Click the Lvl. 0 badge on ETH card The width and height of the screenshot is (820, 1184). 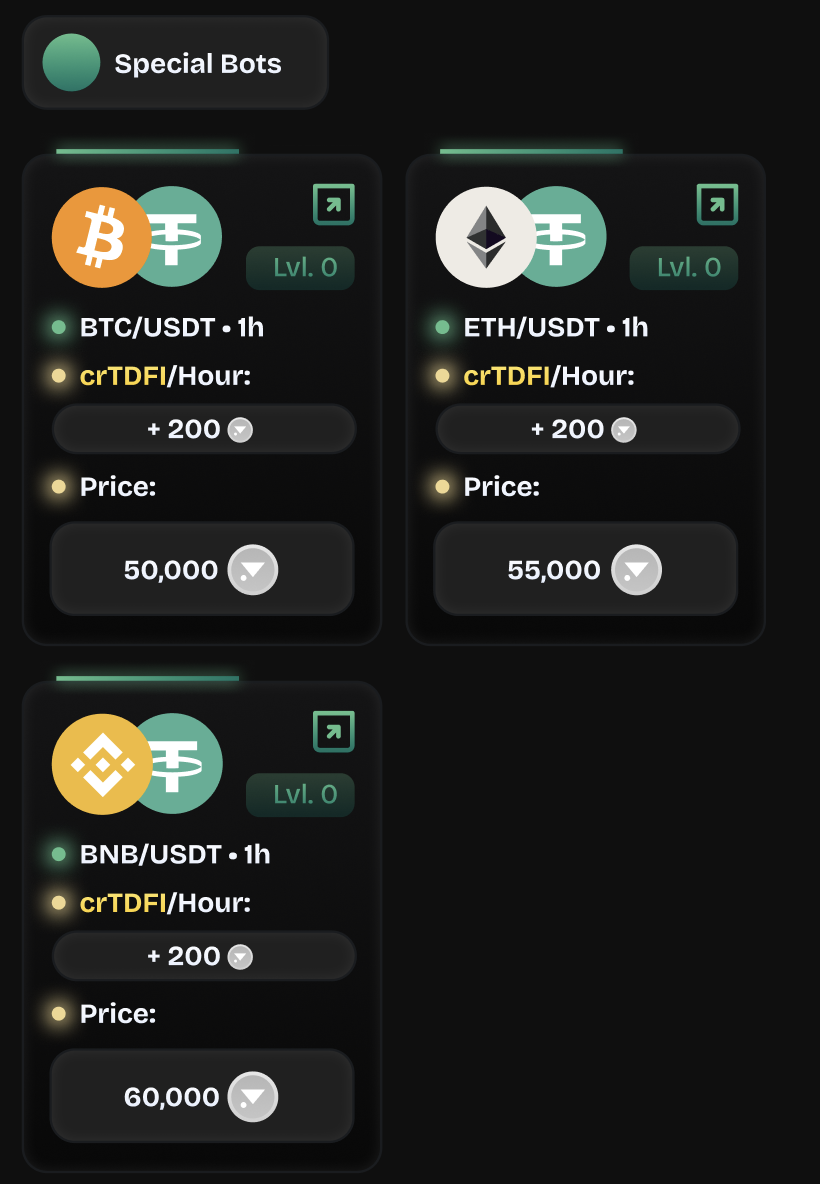pos(684,268)
